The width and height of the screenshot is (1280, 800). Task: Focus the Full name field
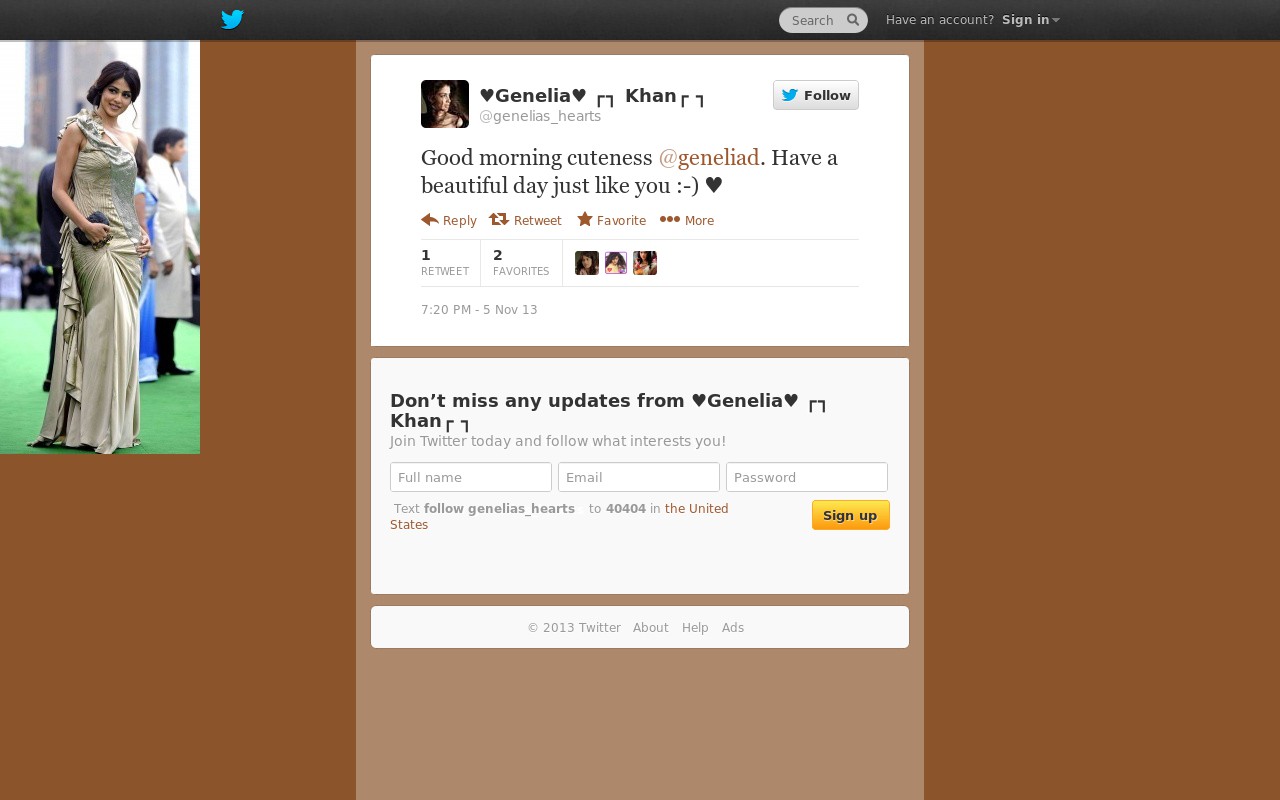471,477
